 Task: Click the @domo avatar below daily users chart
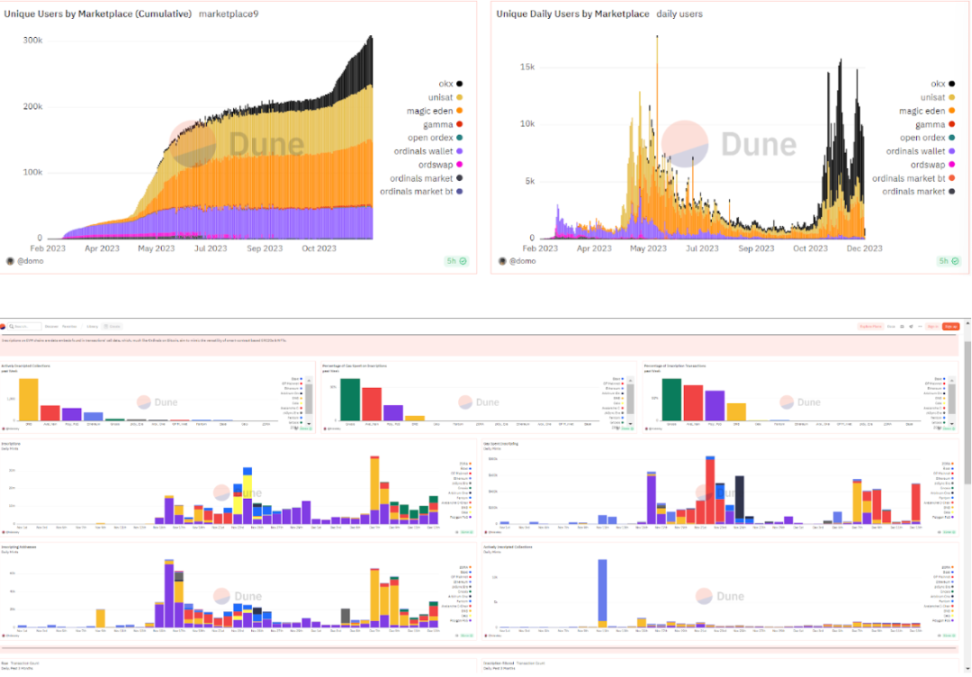click(504, 261)
